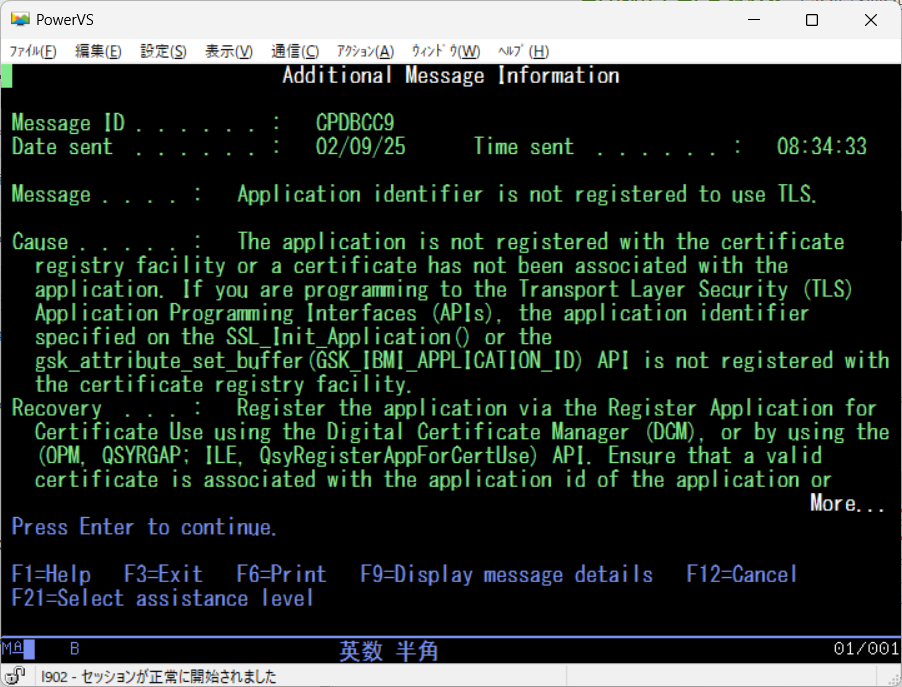Click the cursor position 01/001 indicator
This screenshot has height=687, width=902.
pyautogui.click(x=866, y=649)
